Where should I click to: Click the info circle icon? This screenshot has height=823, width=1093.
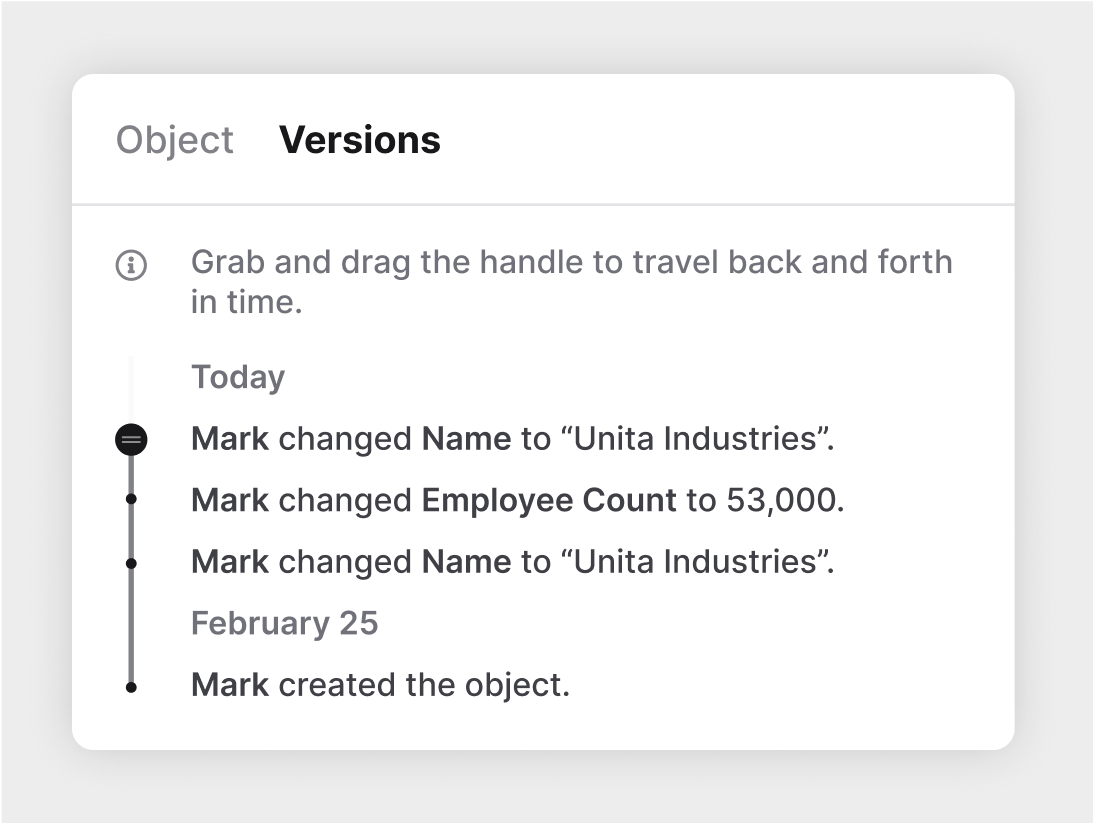[x=131, y=265]
